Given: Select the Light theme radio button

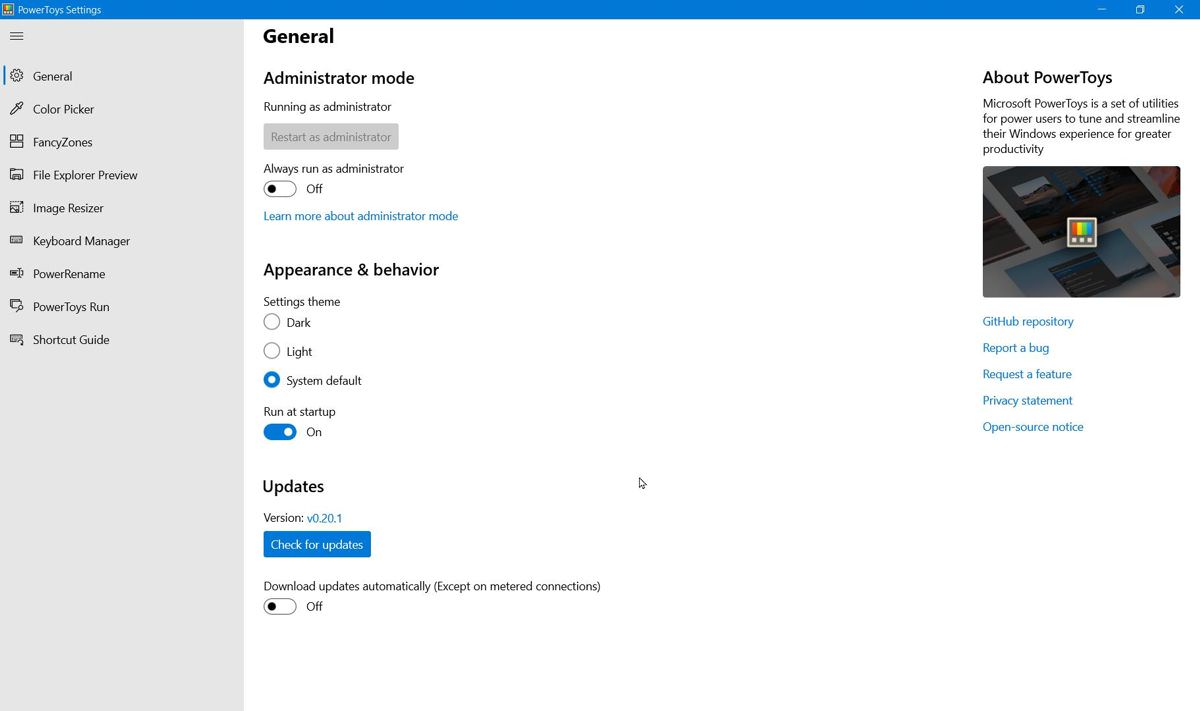Looking at the screenshot, I should (272, 351).
